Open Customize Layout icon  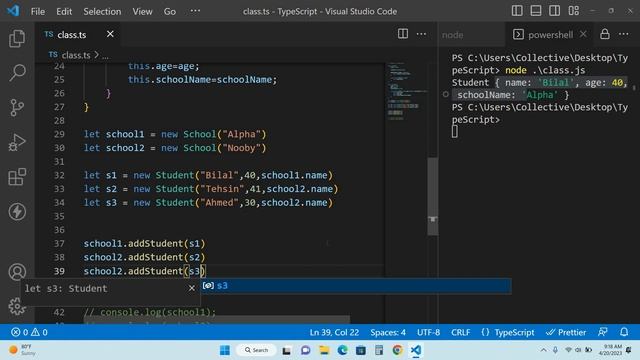(573, 11)
